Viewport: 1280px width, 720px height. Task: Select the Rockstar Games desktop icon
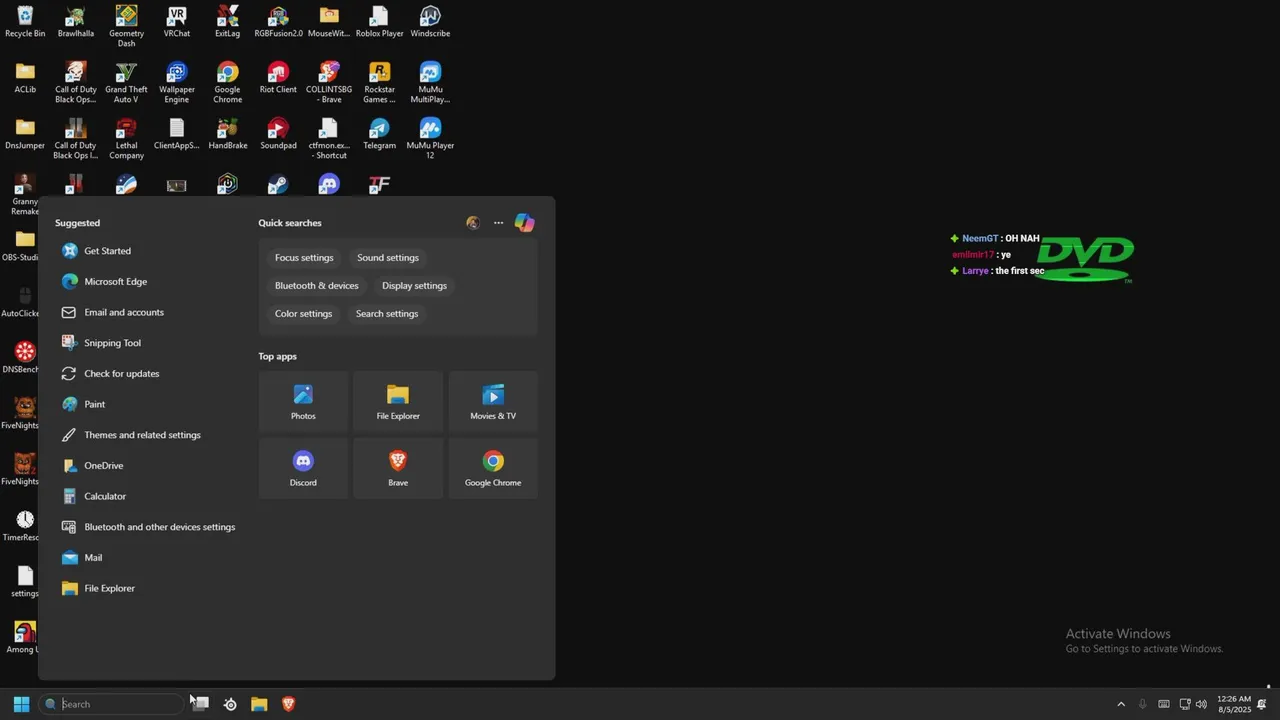pos(379,82)
